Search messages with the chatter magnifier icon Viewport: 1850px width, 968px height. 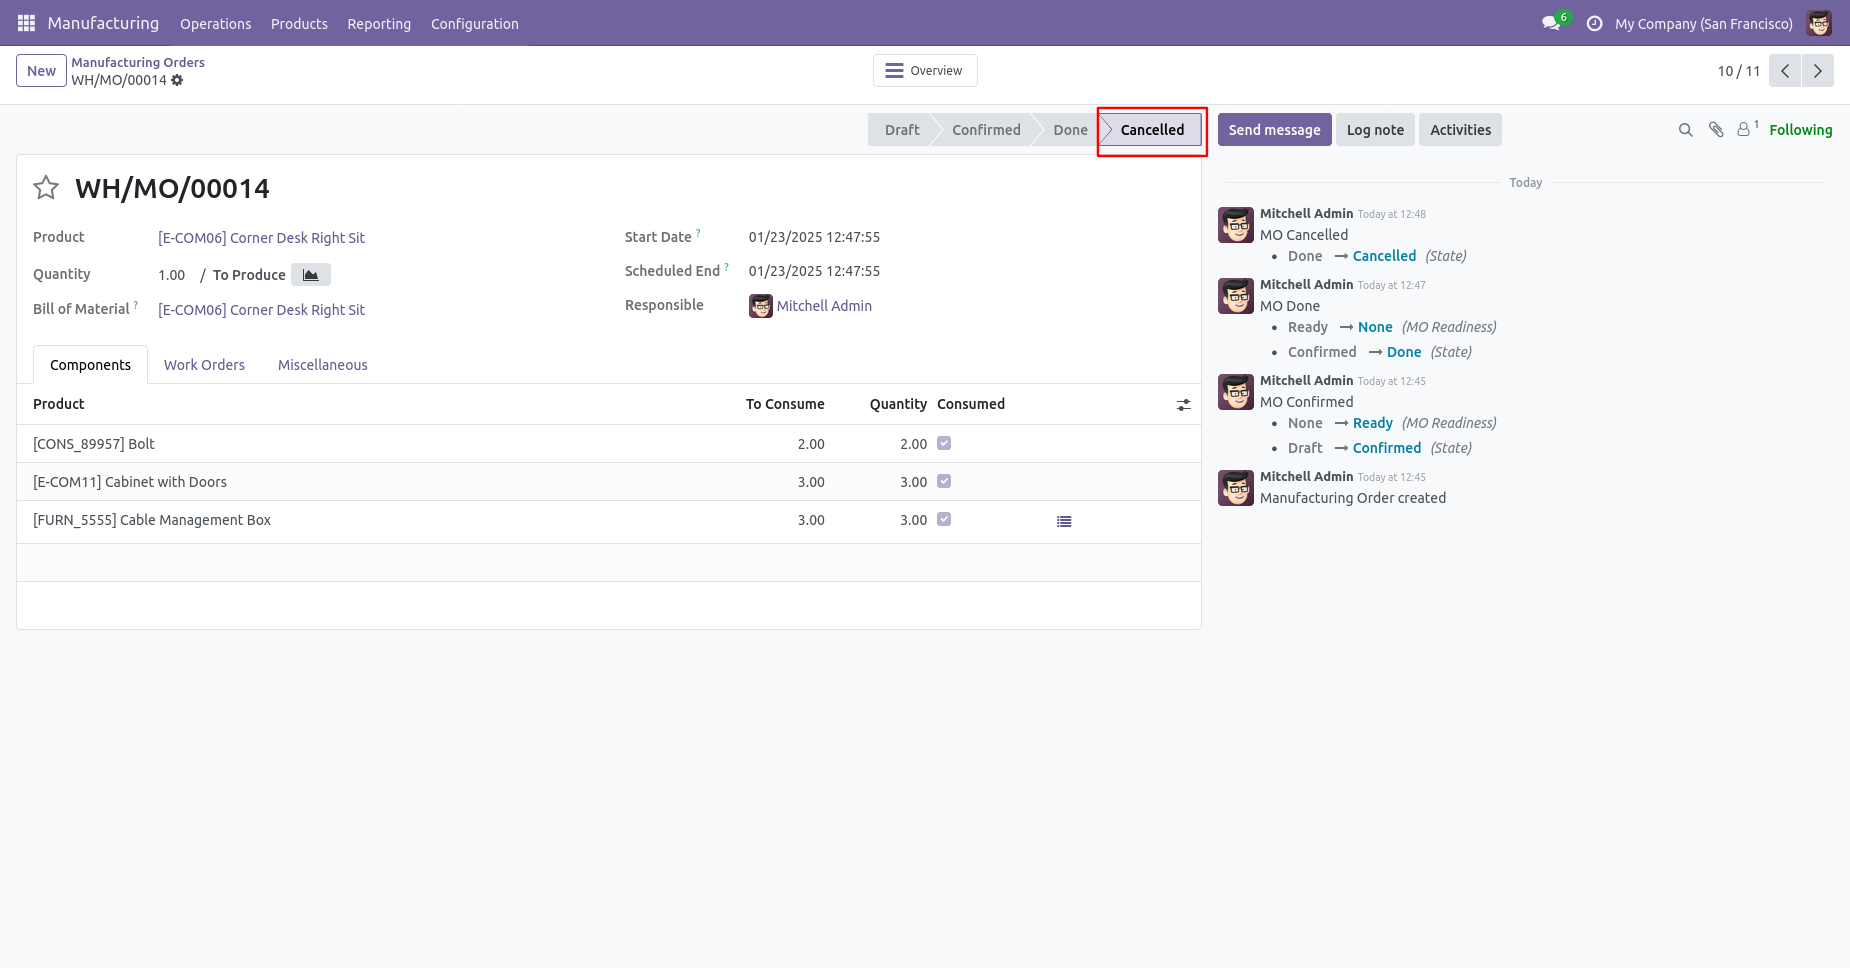pyautogui.click(x=1686, y=130)
